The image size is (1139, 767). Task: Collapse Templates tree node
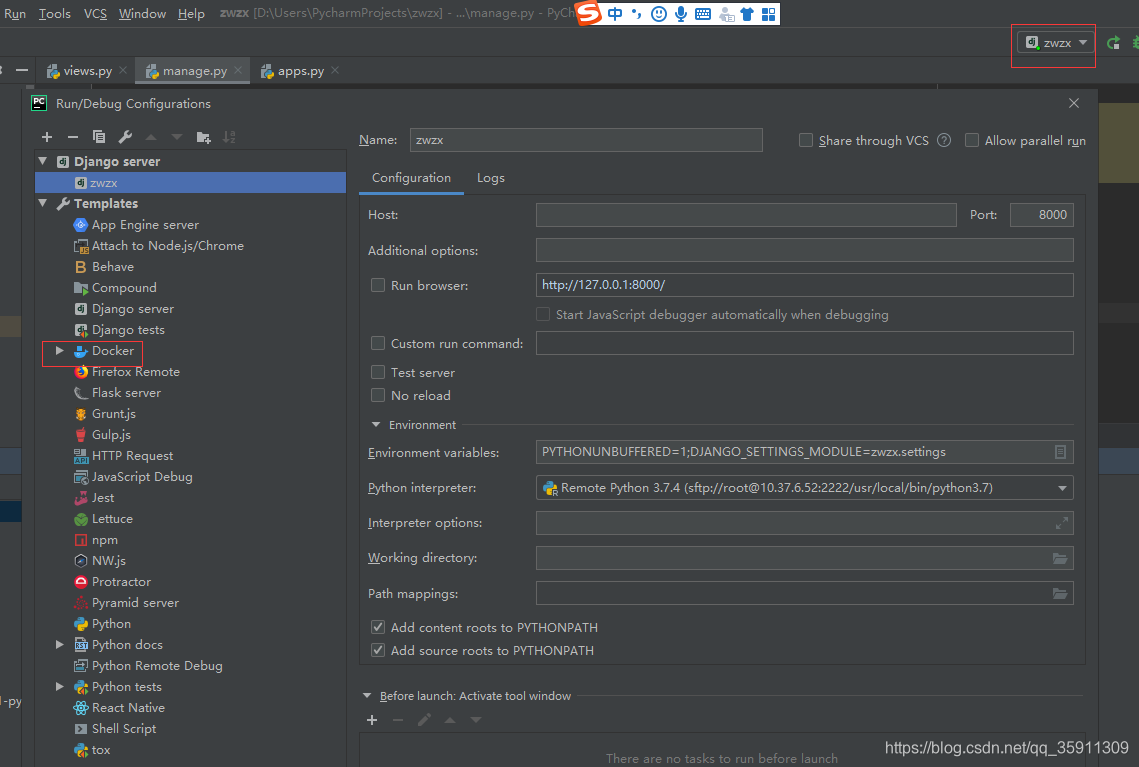tap(43, 203)
